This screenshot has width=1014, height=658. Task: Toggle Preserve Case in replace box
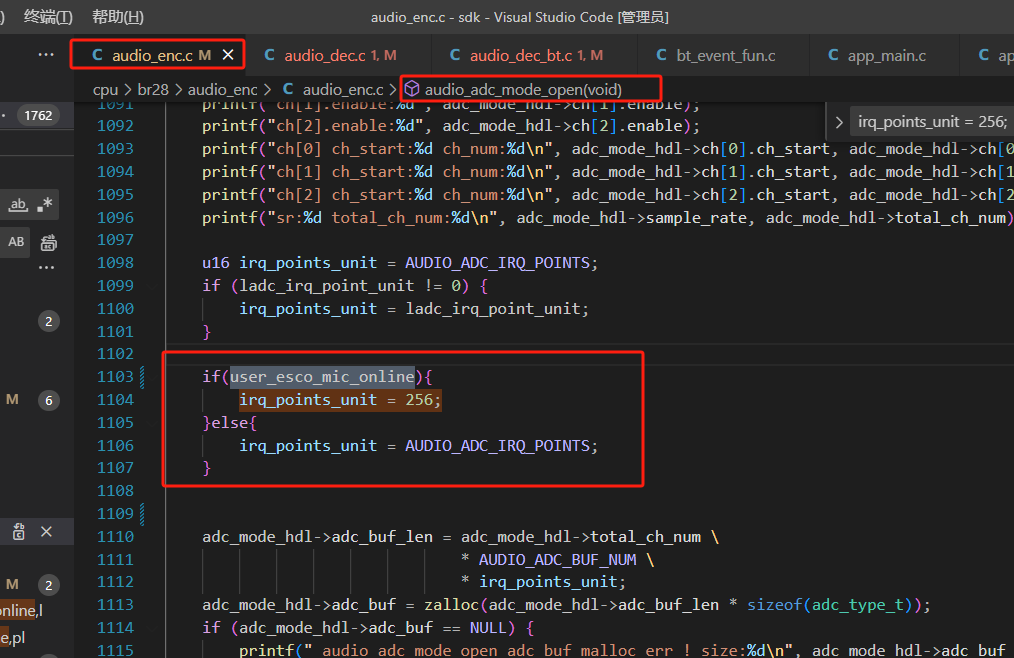16,242
